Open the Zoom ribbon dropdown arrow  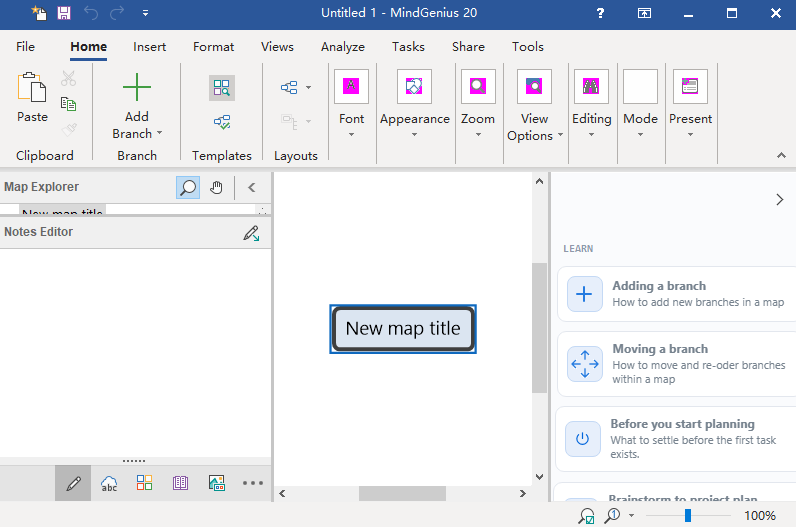478,135
